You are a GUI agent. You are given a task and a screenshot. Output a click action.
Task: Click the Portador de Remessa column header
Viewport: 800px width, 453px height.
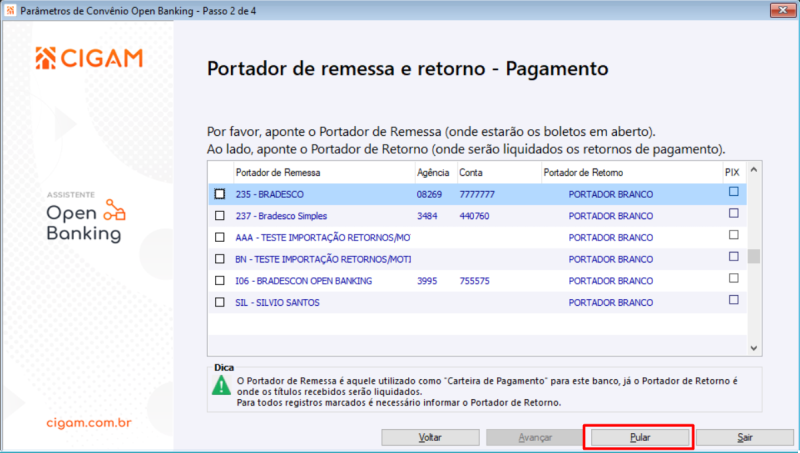(324, 172)
